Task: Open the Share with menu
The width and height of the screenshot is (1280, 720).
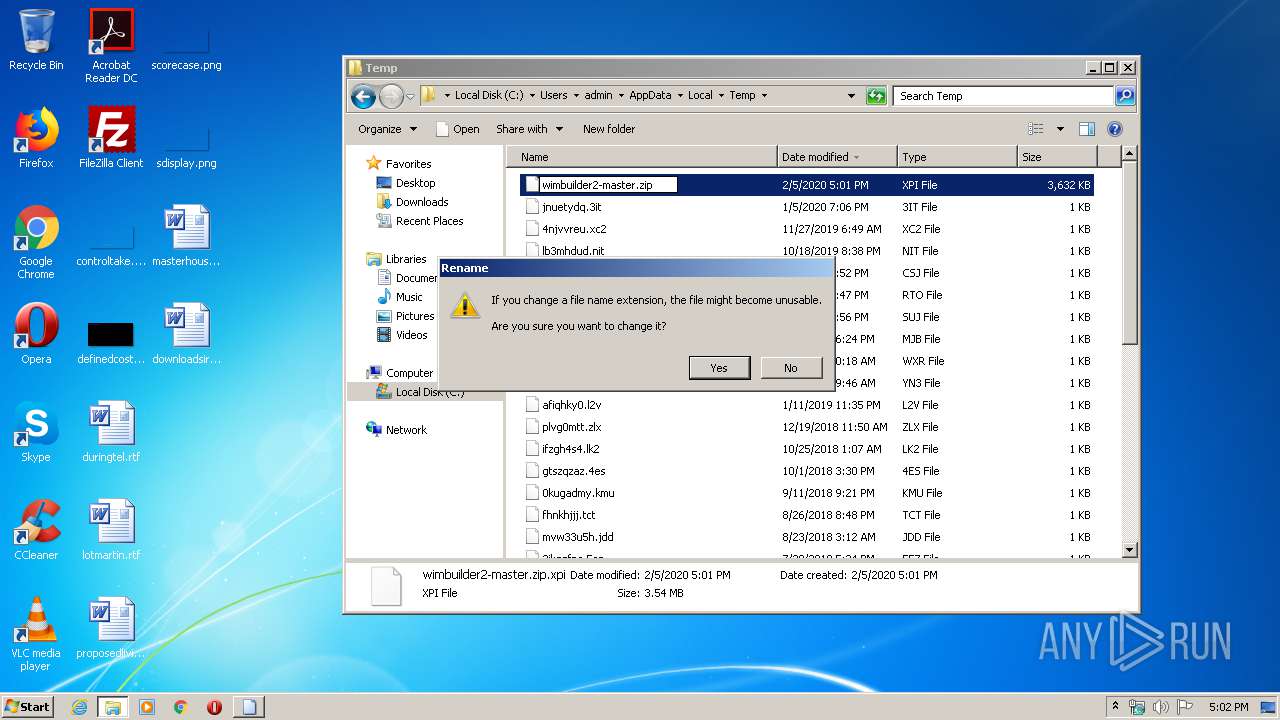Action: [529, 129]
